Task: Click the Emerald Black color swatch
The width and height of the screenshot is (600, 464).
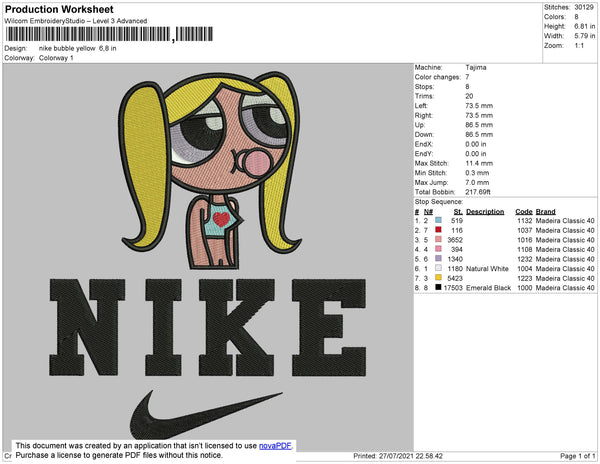Action: click(x=438, y=287)
